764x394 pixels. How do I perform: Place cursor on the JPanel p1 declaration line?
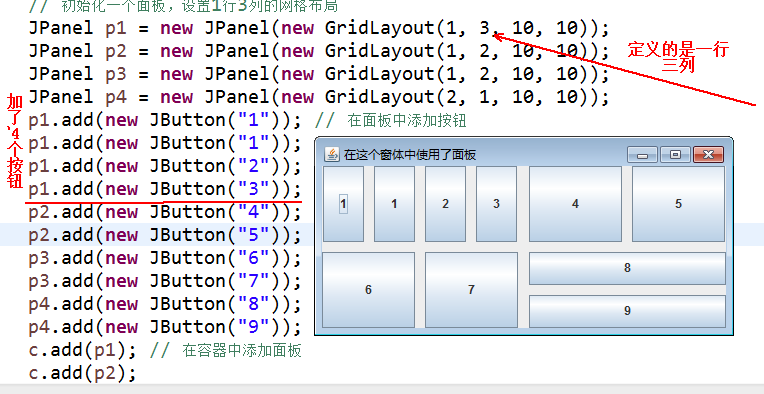click(x=319, y=28)
